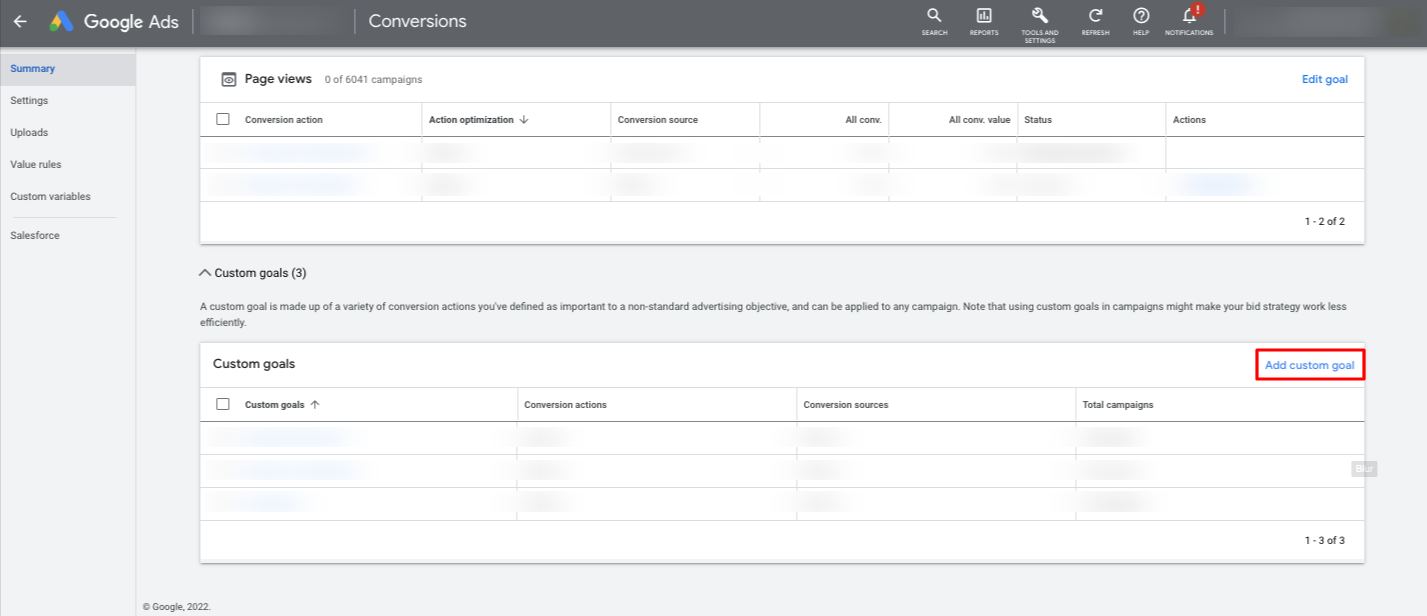
Task: Select all Custom goals rows checkbox
Action: (x=223, y=404)
